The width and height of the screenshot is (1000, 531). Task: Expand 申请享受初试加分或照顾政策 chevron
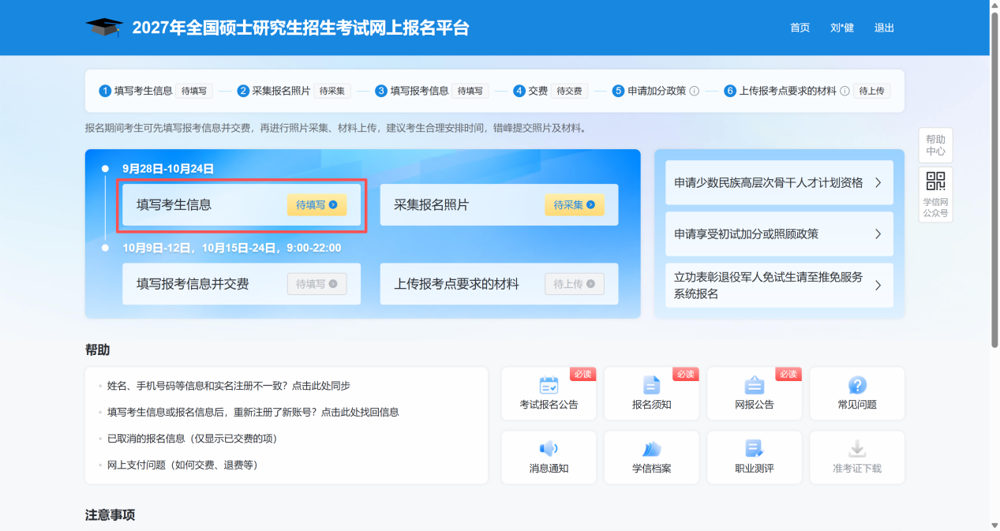point(878,234)
